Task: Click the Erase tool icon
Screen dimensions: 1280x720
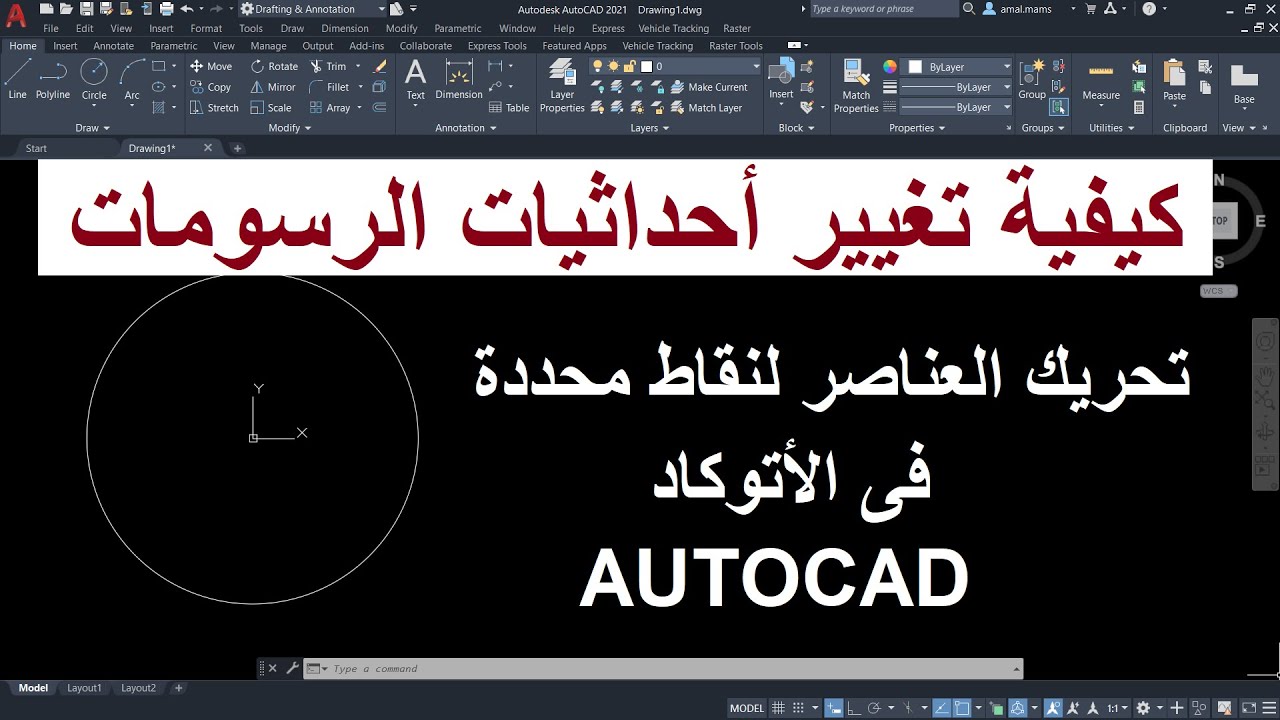Action: tap(380, 66)
